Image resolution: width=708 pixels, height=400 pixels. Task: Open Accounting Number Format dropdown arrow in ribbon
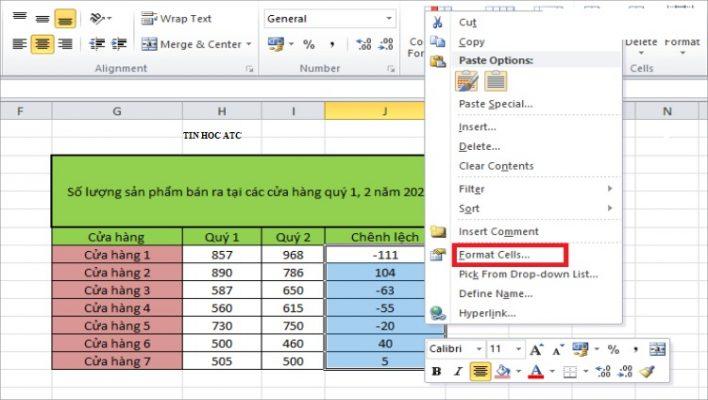pyautogui.click(x=291, y=44)
